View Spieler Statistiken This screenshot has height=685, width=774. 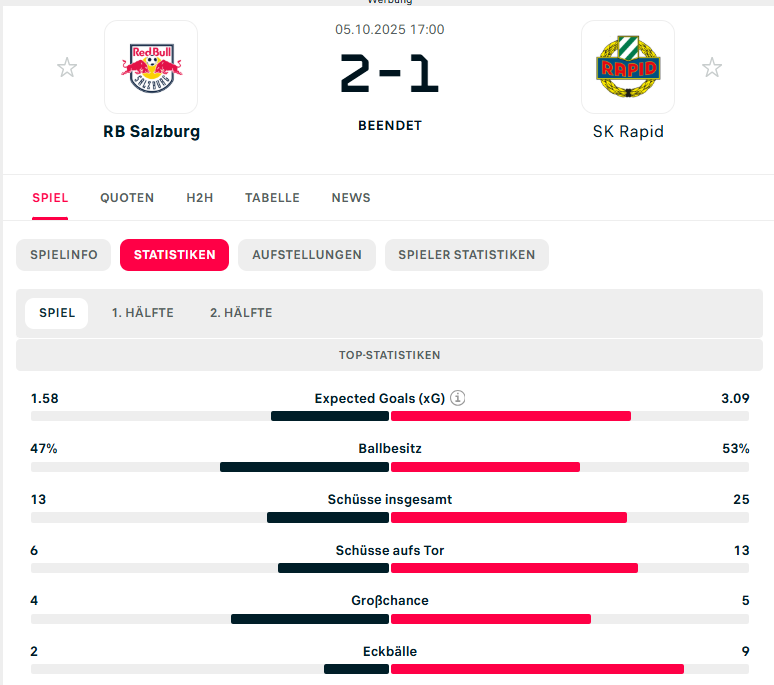click(x=466, y=255)
